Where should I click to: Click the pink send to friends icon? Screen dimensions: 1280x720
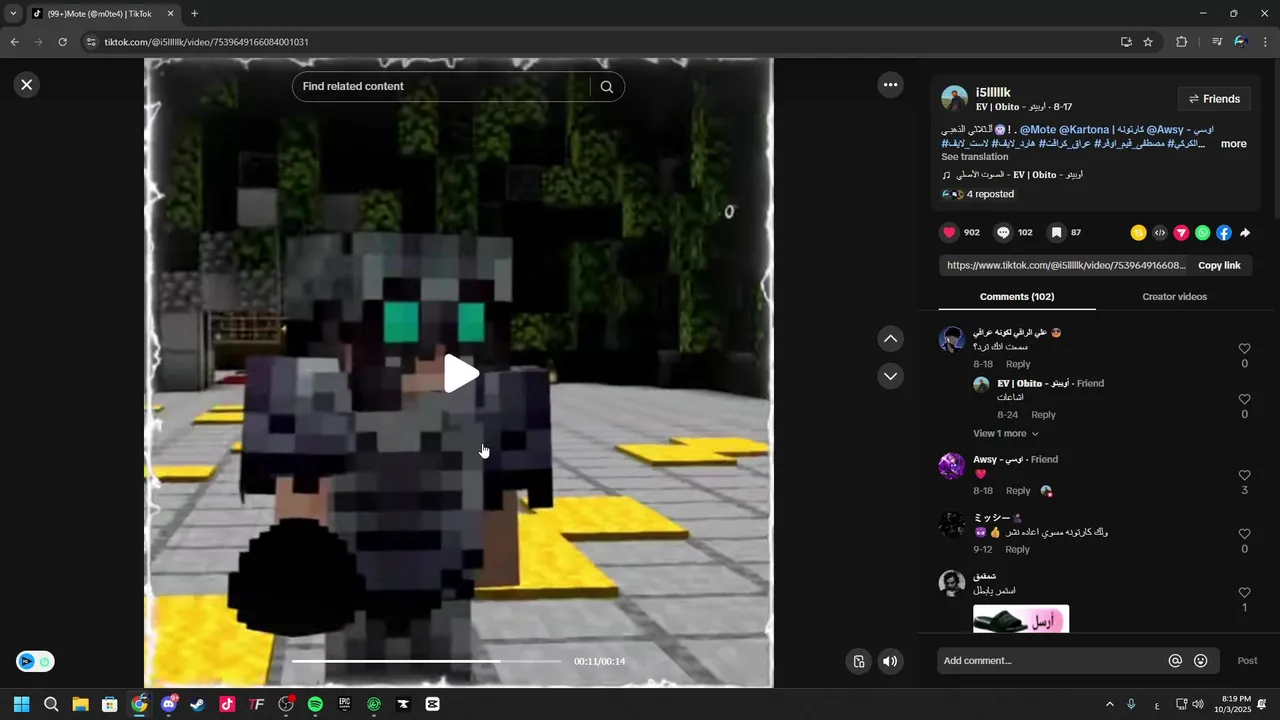pos(1181,233)
